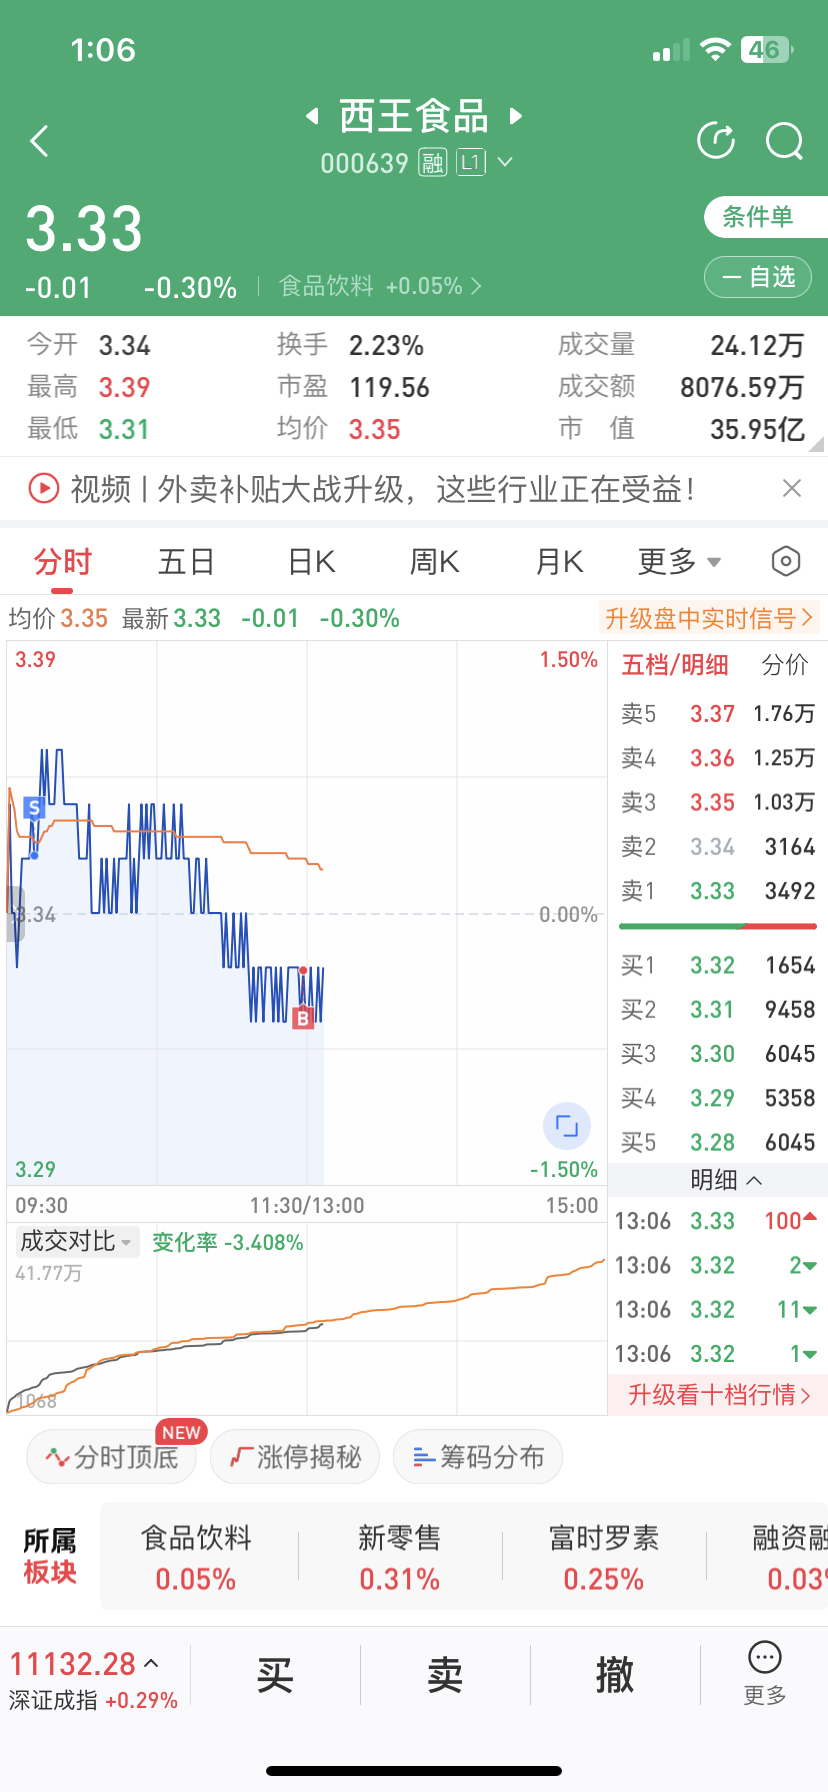Open 分时顶底 feature button

tap(111, 1457)
